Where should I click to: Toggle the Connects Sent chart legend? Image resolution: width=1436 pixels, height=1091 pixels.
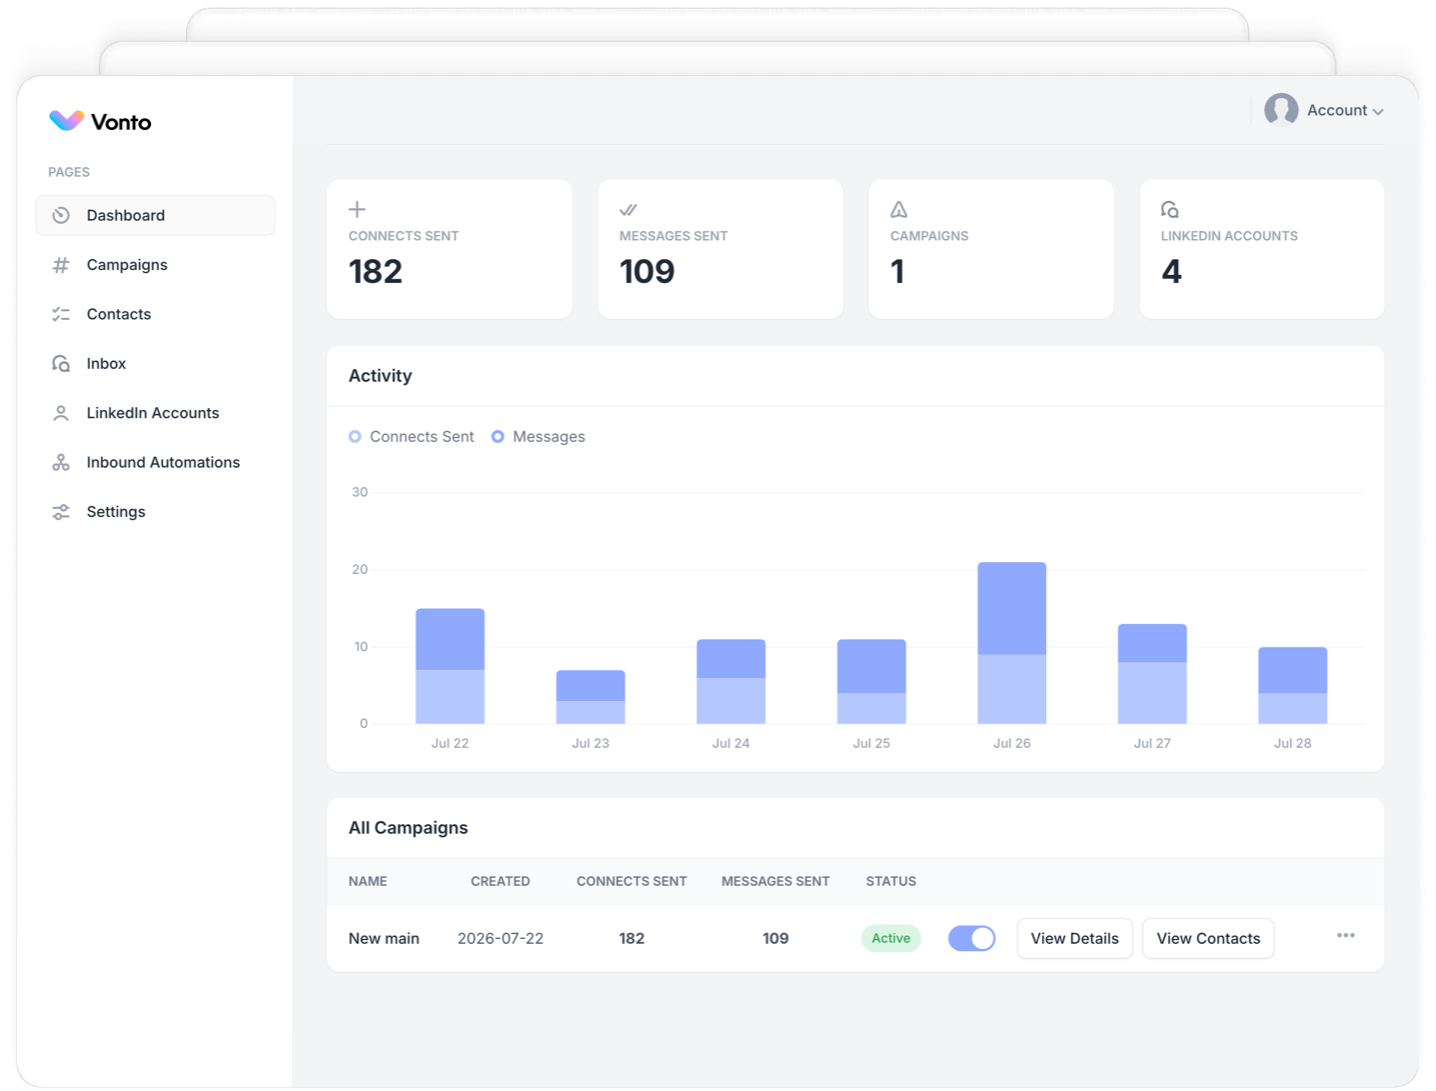pos(411,437)
